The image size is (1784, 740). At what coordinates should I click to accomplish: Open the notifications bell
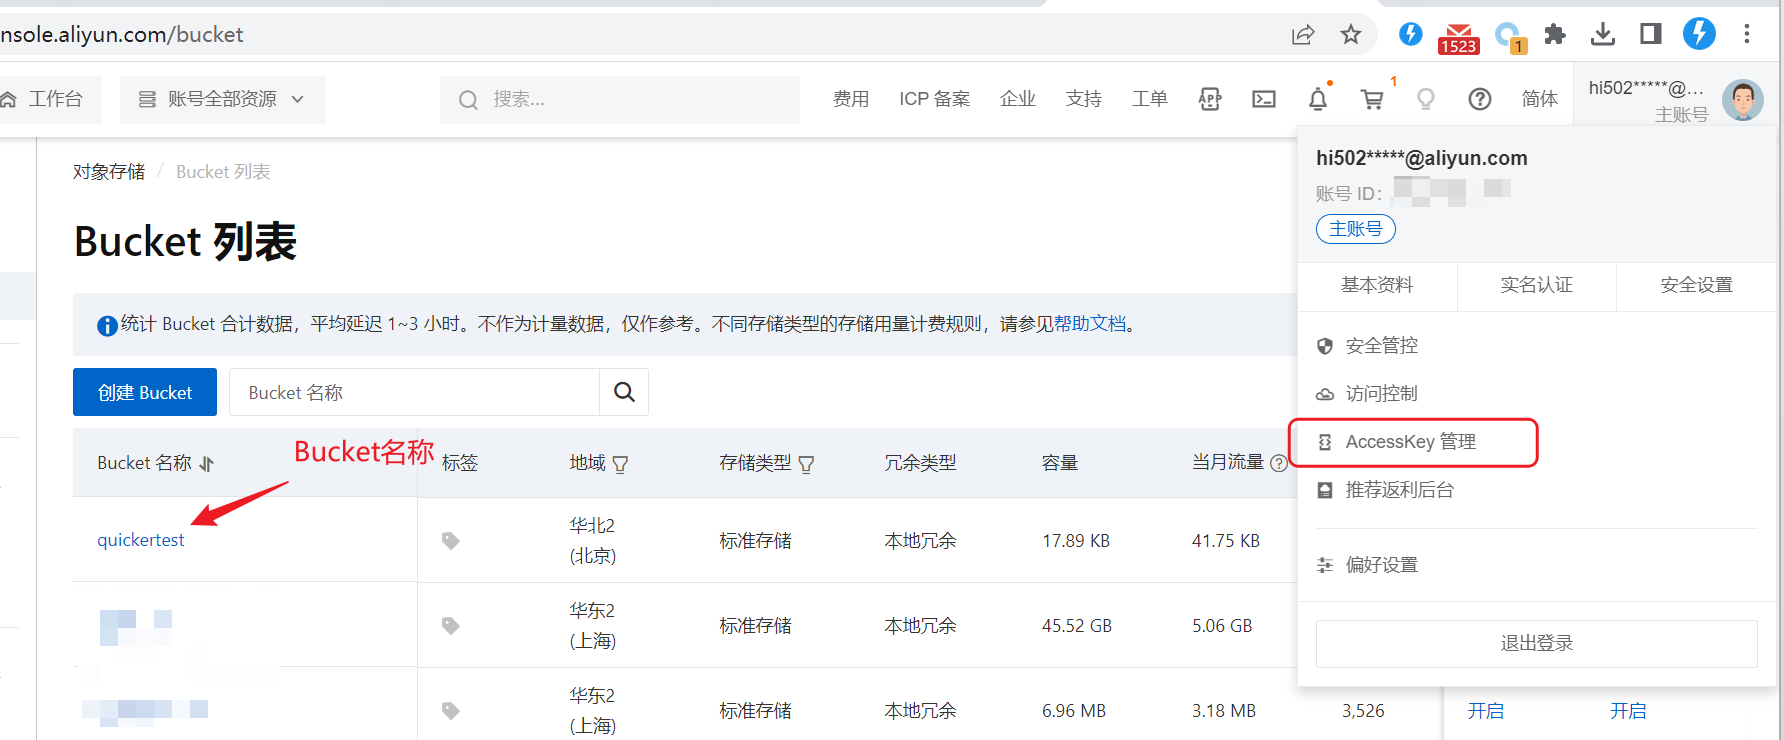click(x=1318, y=98)
